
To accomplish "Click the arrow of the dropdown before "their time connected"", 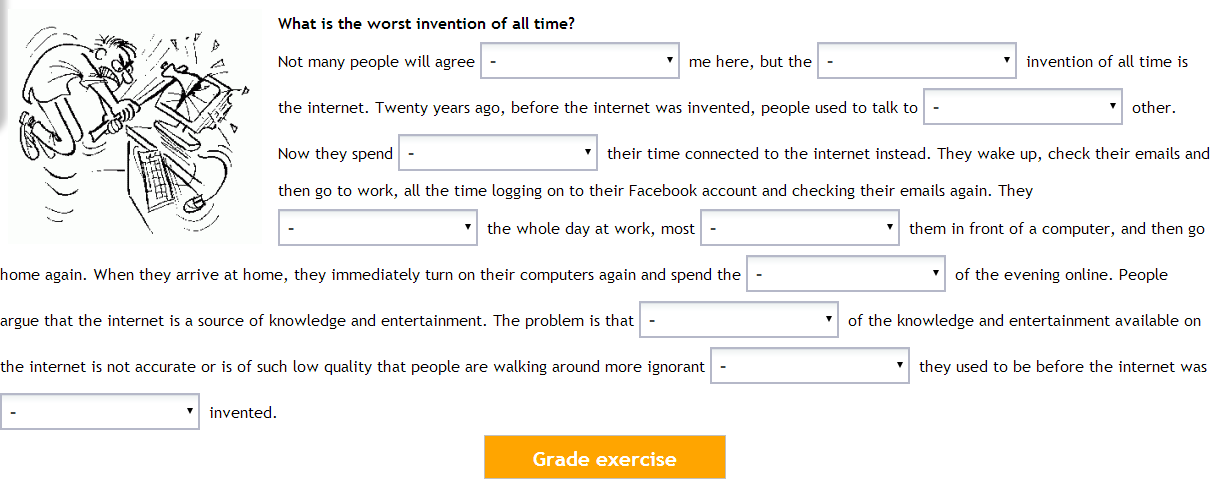I will pos(588,153).
